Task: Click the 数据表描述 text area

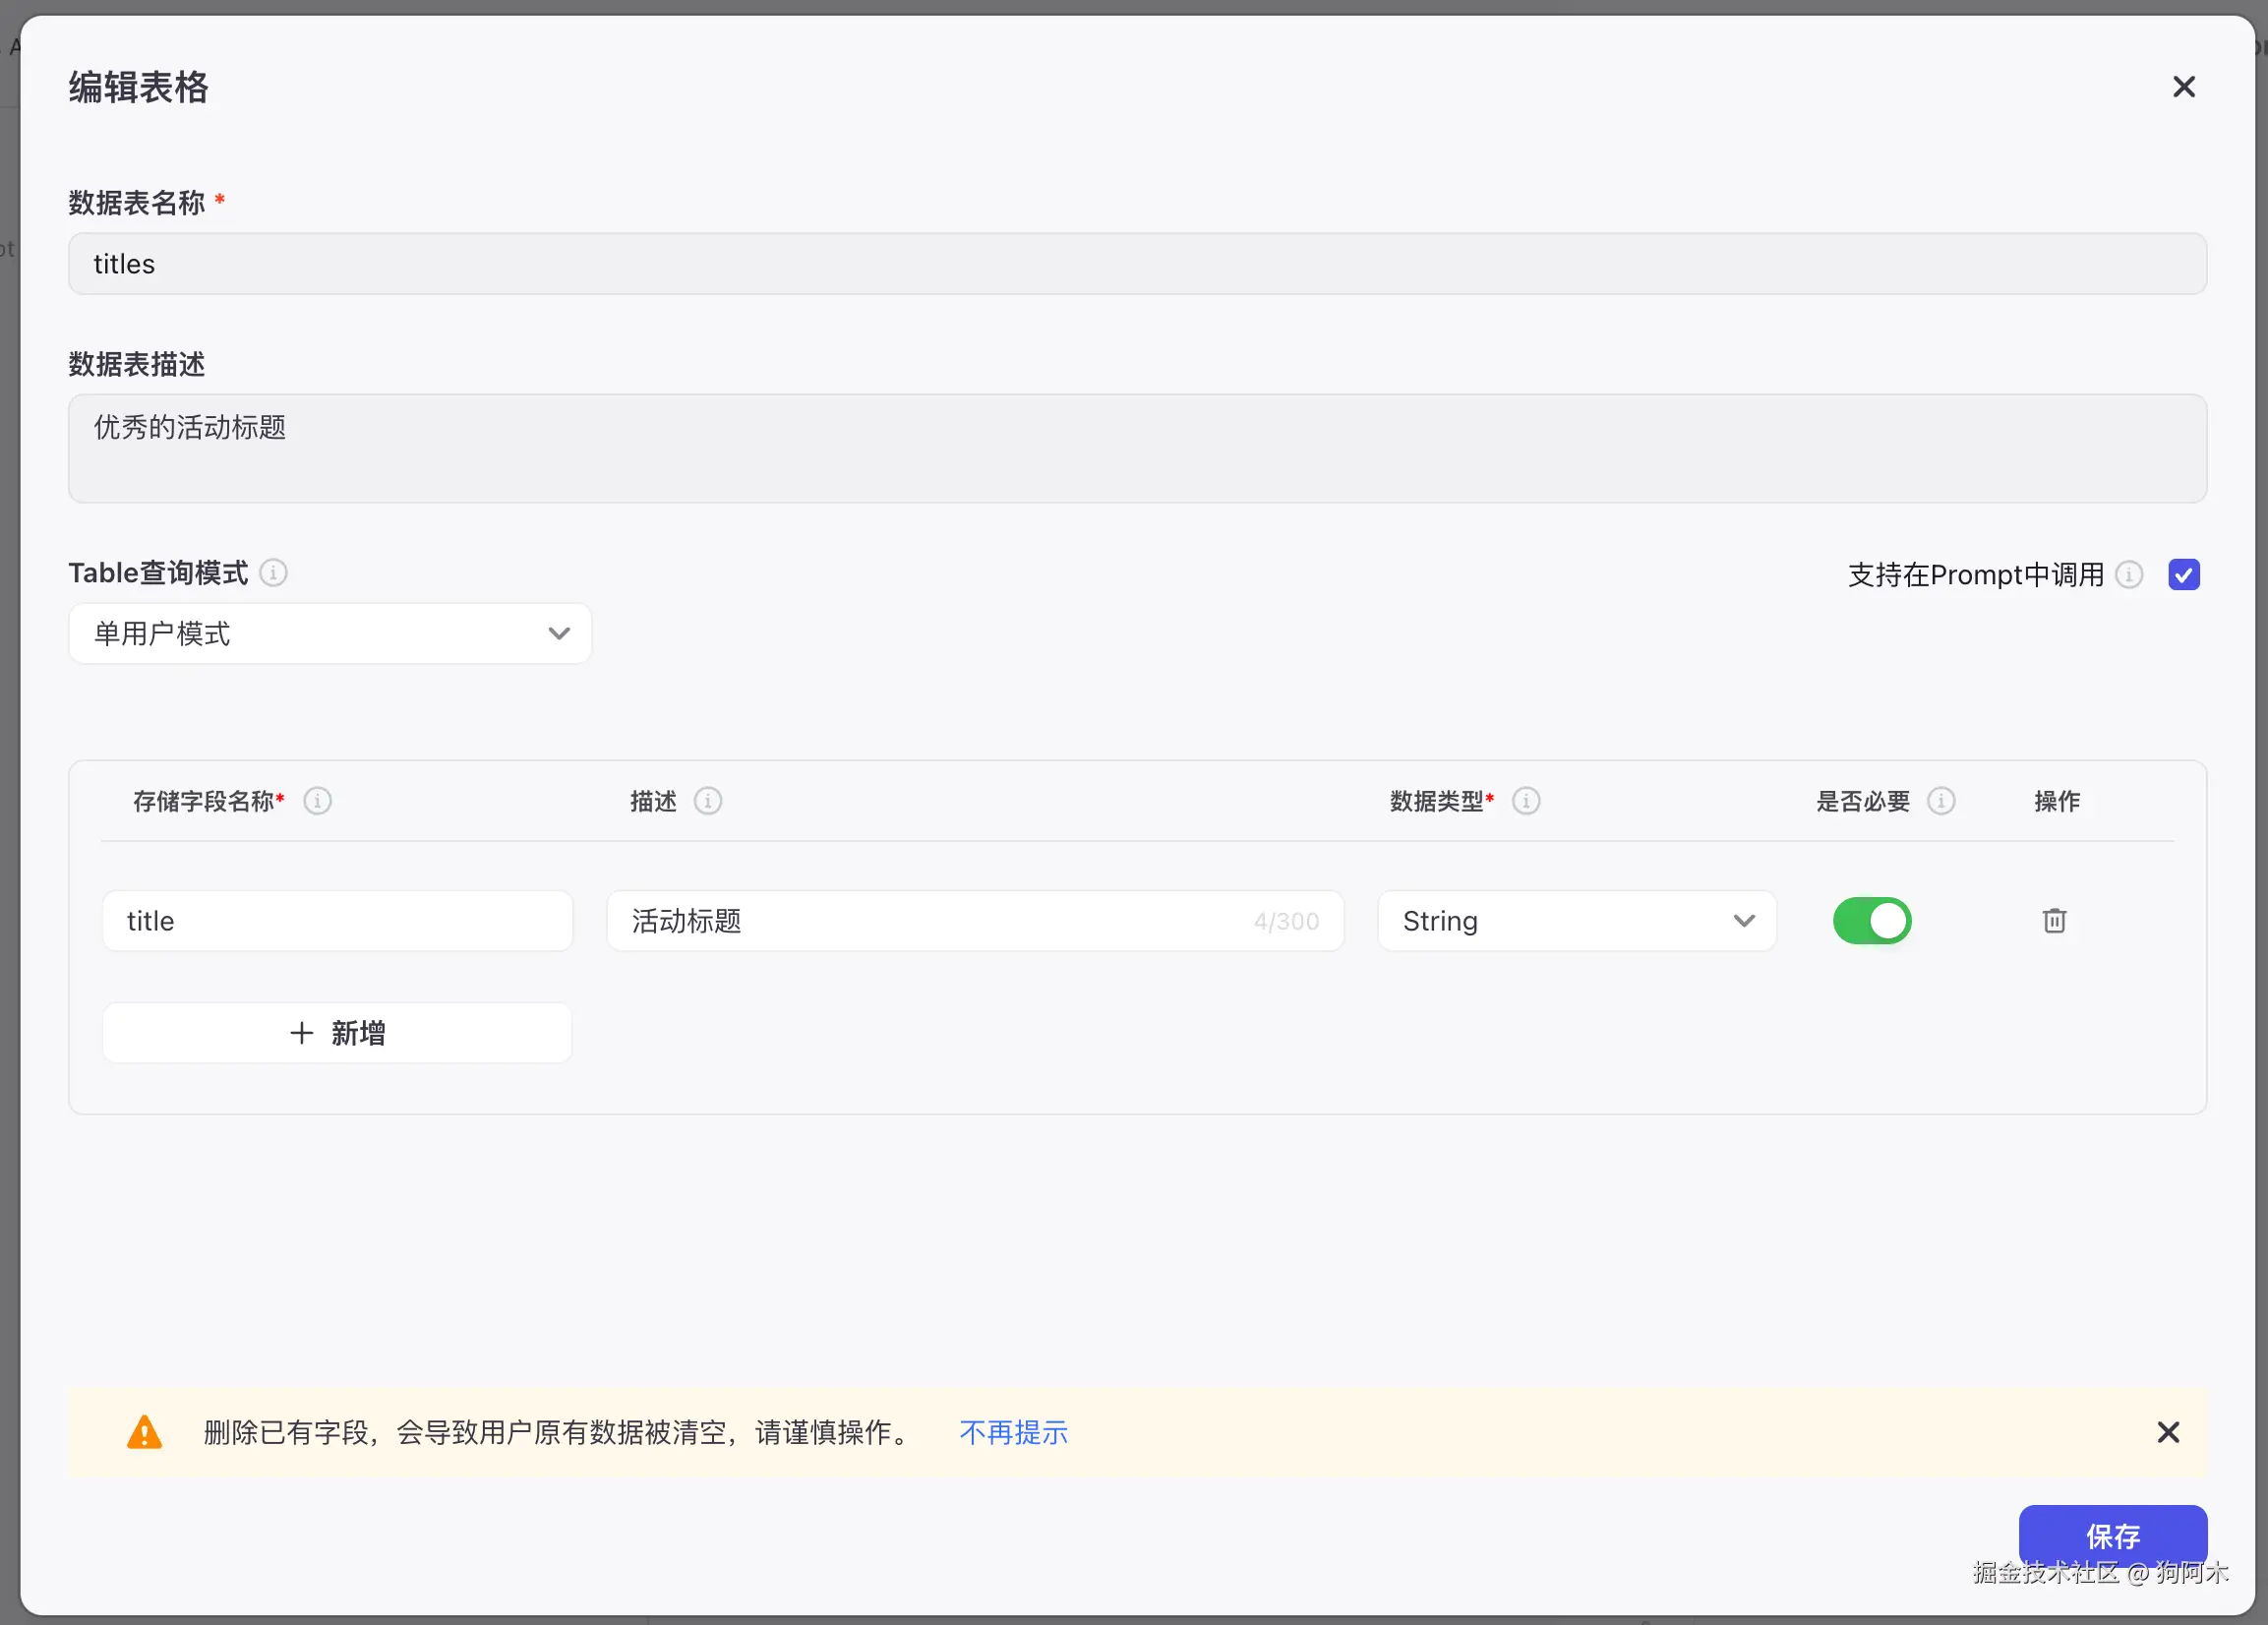Action: pos(1137,448)
